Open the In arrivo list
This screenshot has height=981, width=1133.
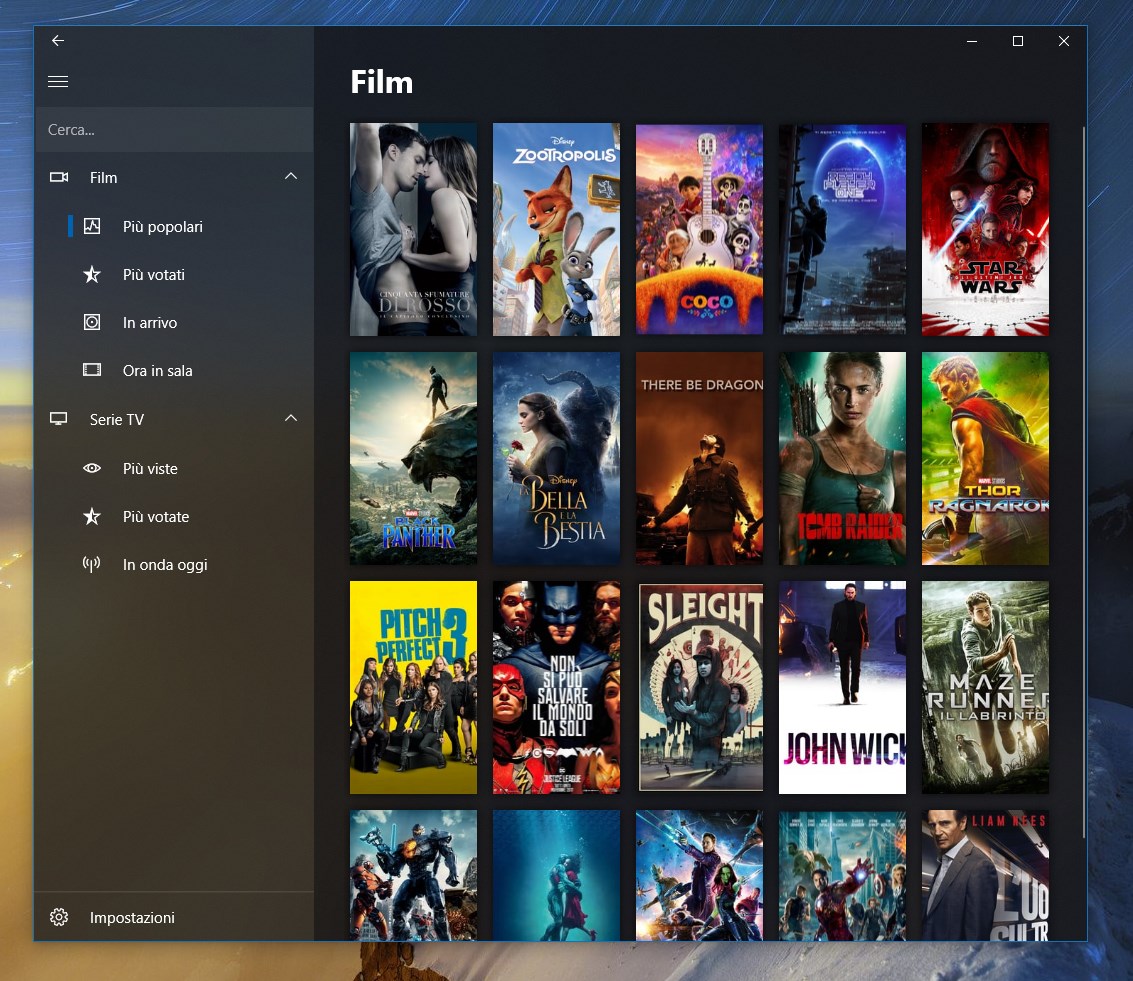[x=174, y=322]
